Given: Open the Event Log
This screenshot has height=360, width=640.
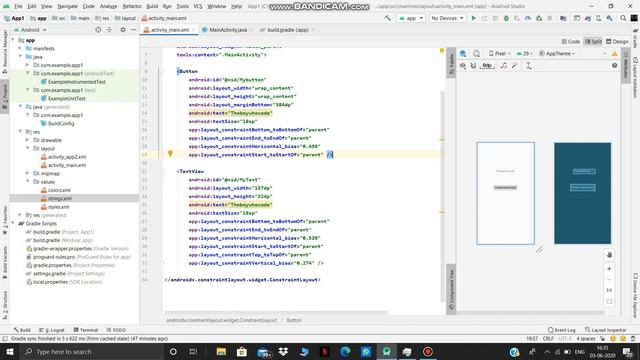Looking at the screenshot, I should [562, 330].
